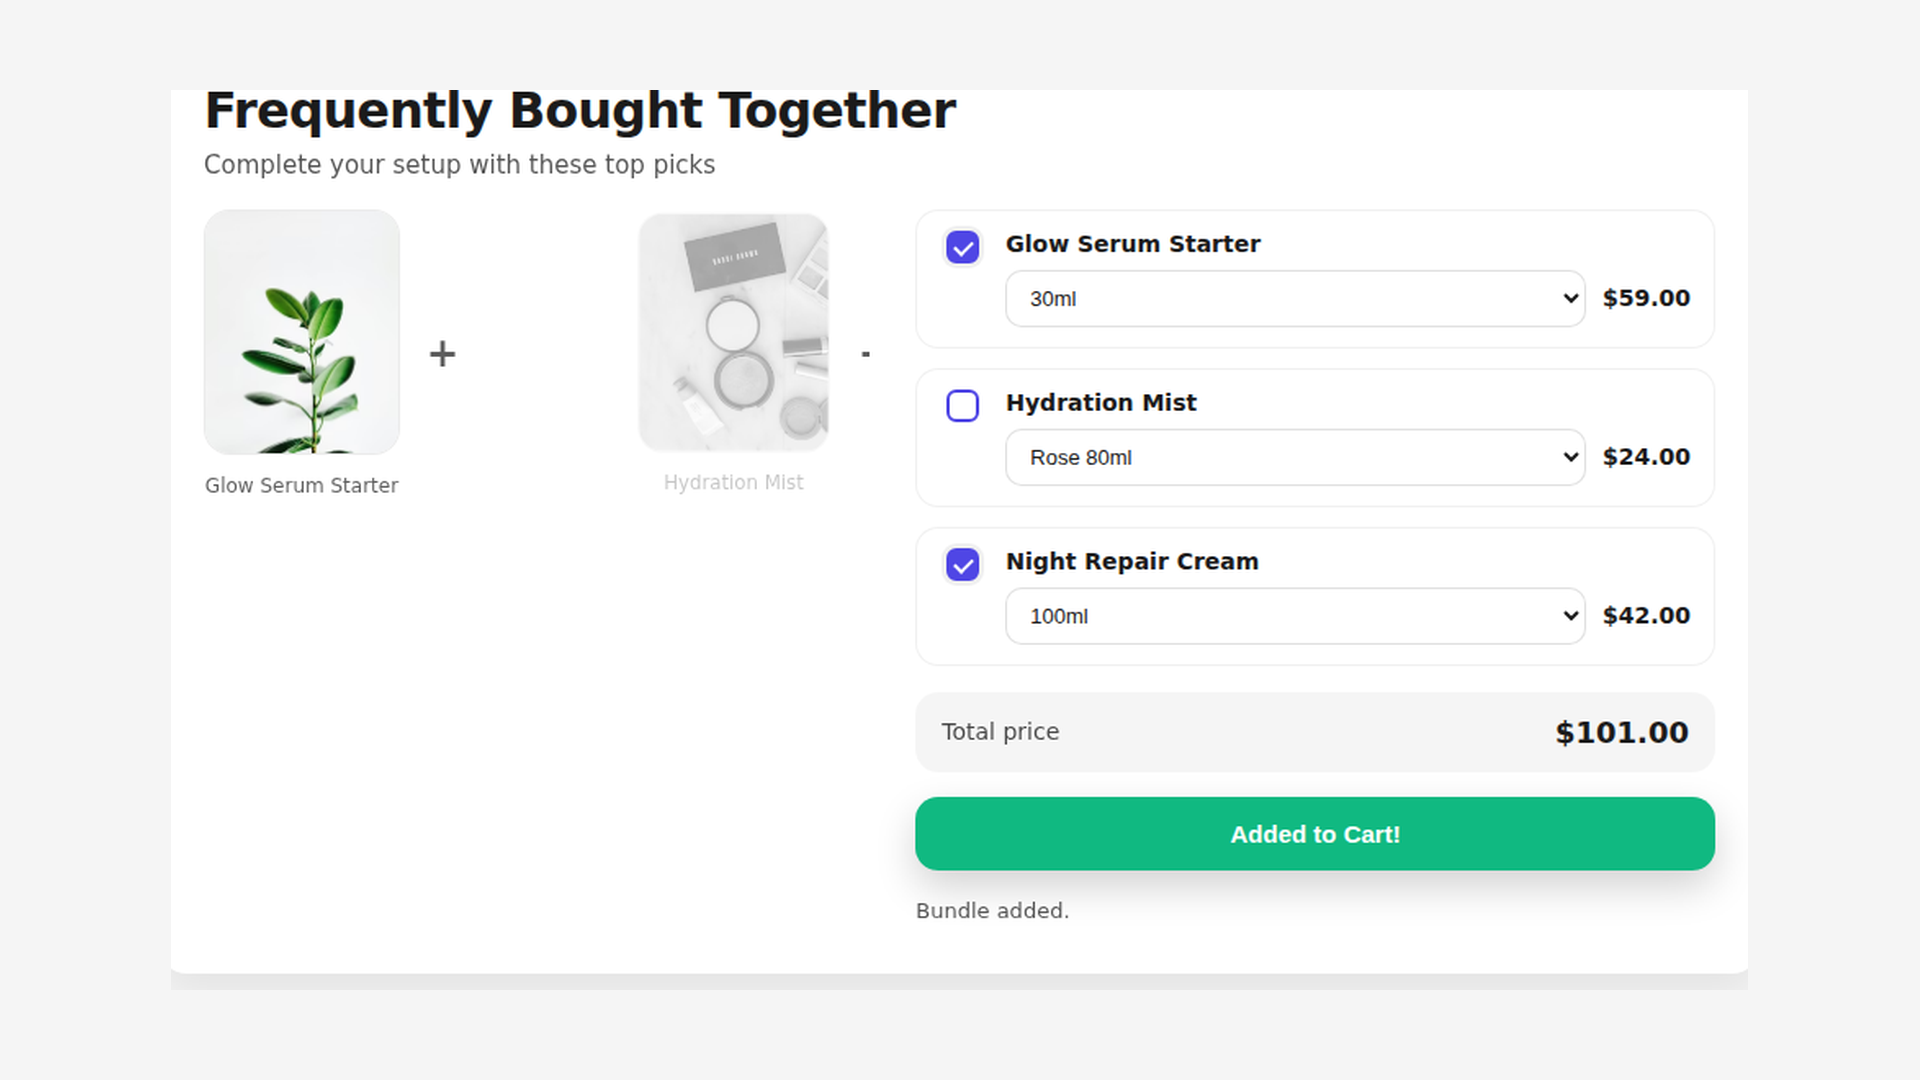Click the $24.00 price next to Hydration Mist

tap(1647, 457)
